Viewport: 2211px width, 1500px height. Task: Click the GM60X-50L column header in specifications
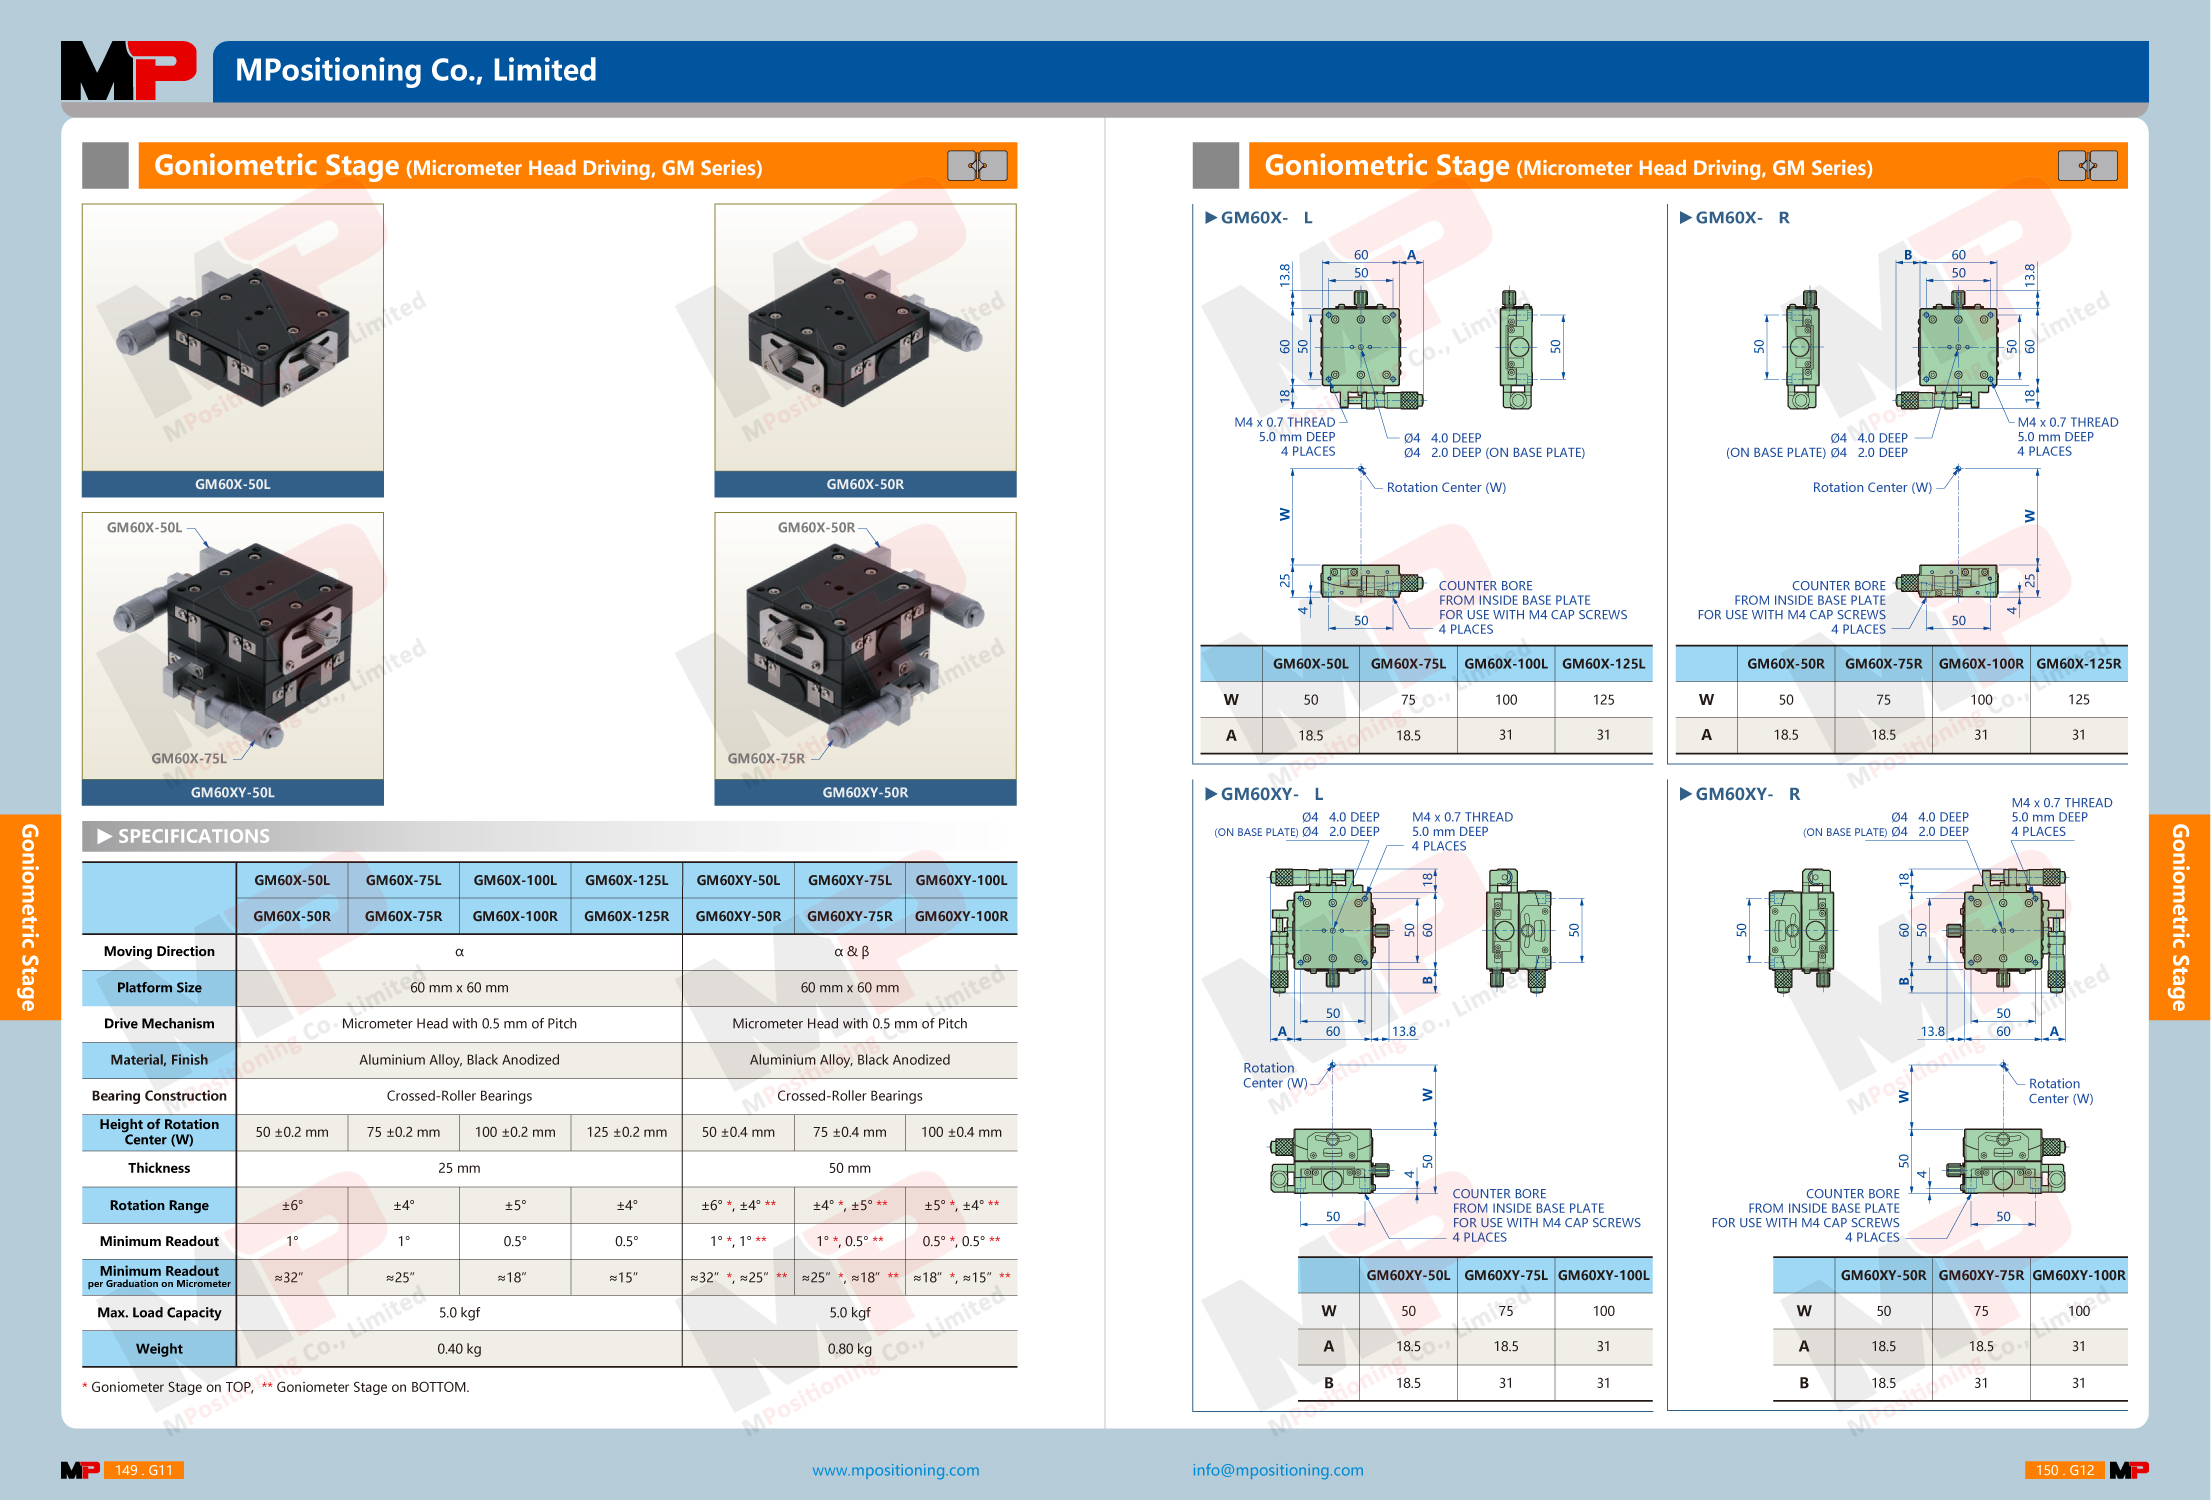click(292, 880)
